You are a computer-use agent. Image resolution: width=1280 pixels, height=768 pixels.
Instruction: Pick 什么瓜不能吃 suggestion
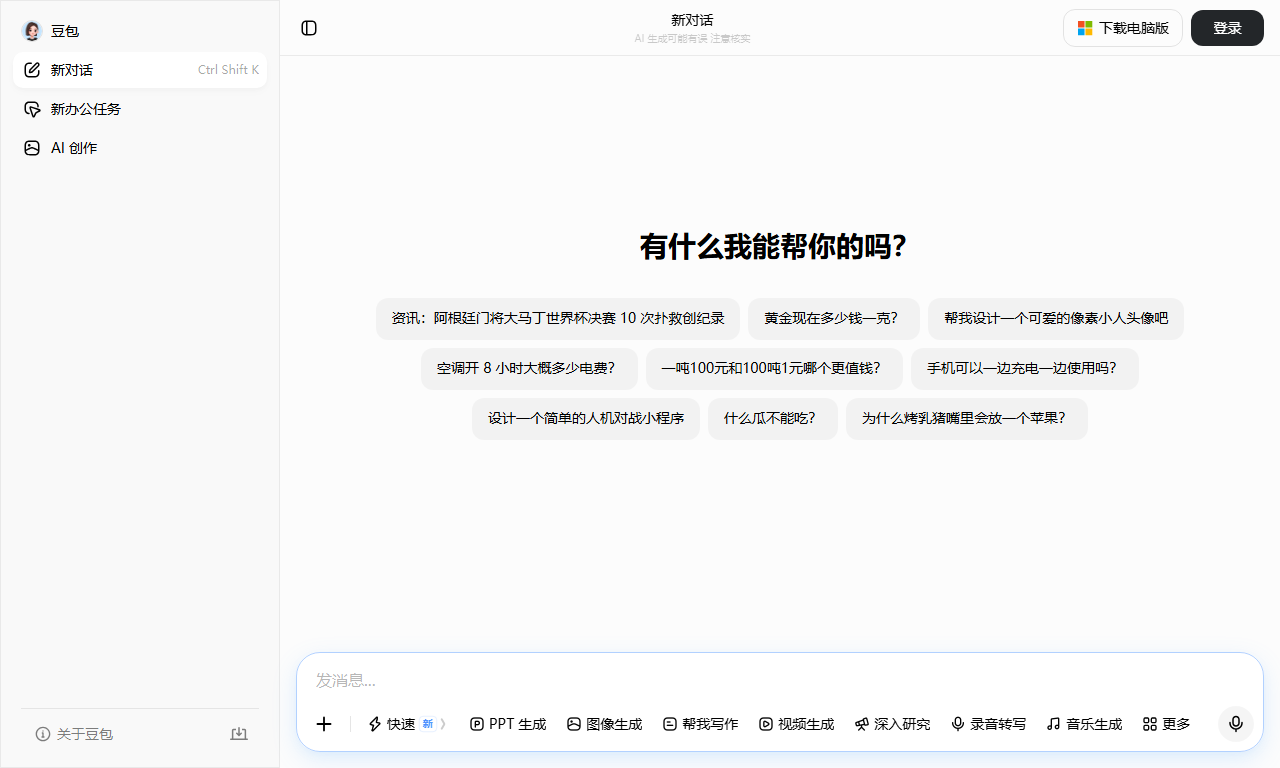(x=773, y=418)
